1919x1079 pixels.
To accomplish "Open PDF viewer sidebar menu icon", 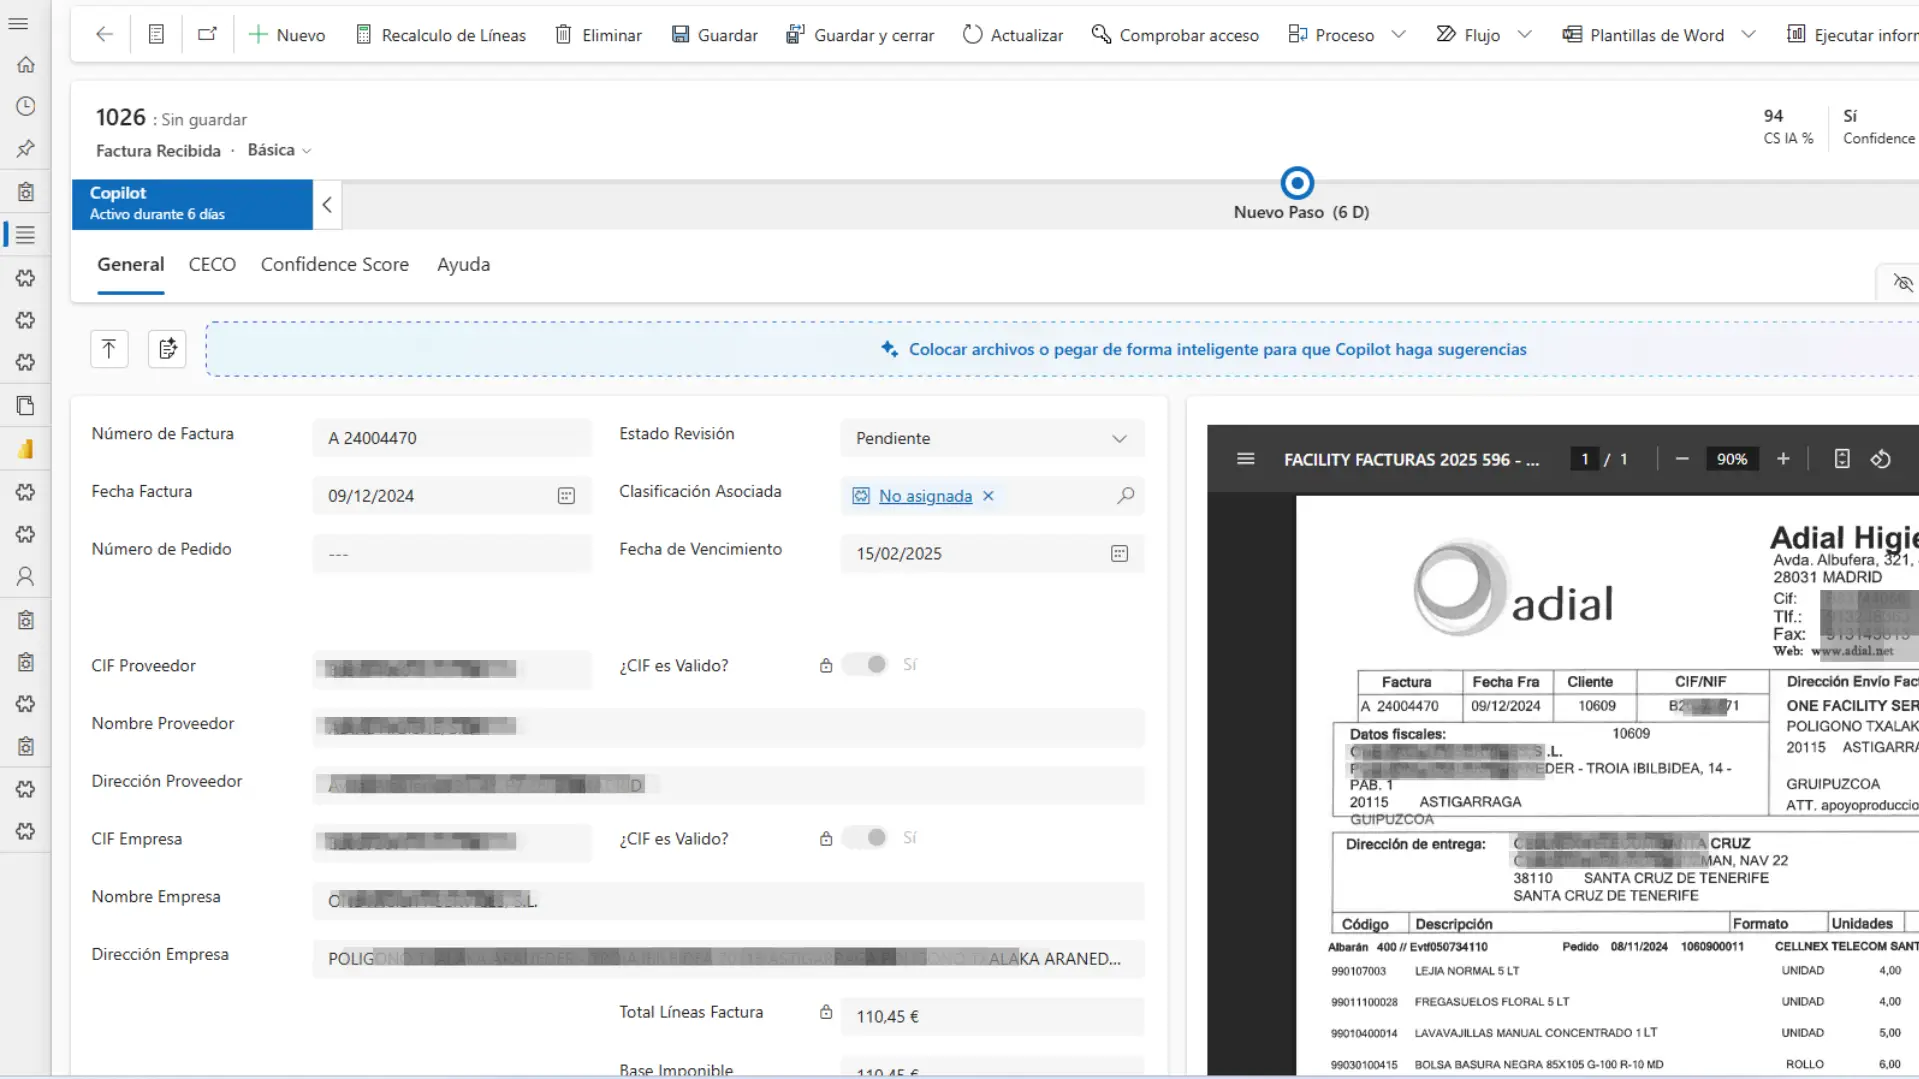I will [1245, 459].
